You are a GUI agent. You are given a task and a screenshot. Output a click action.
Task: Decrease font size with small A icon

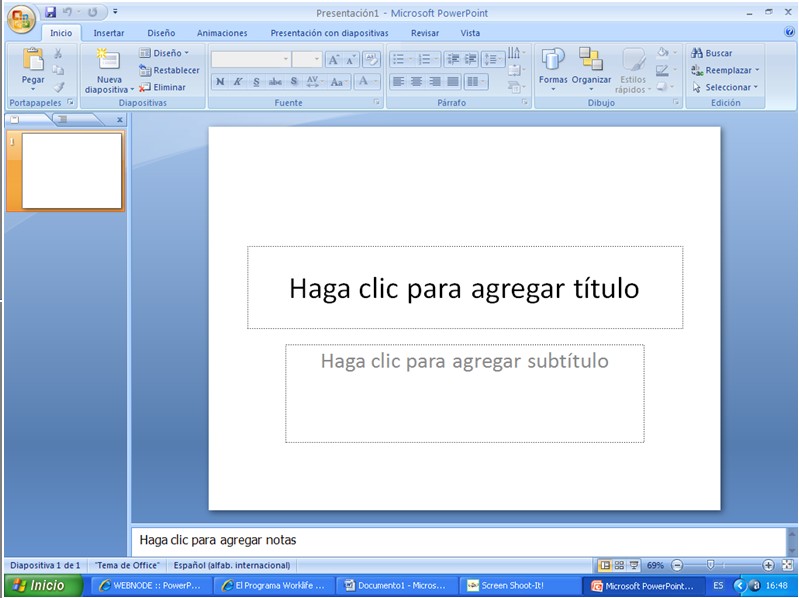(x=351, y=60)
